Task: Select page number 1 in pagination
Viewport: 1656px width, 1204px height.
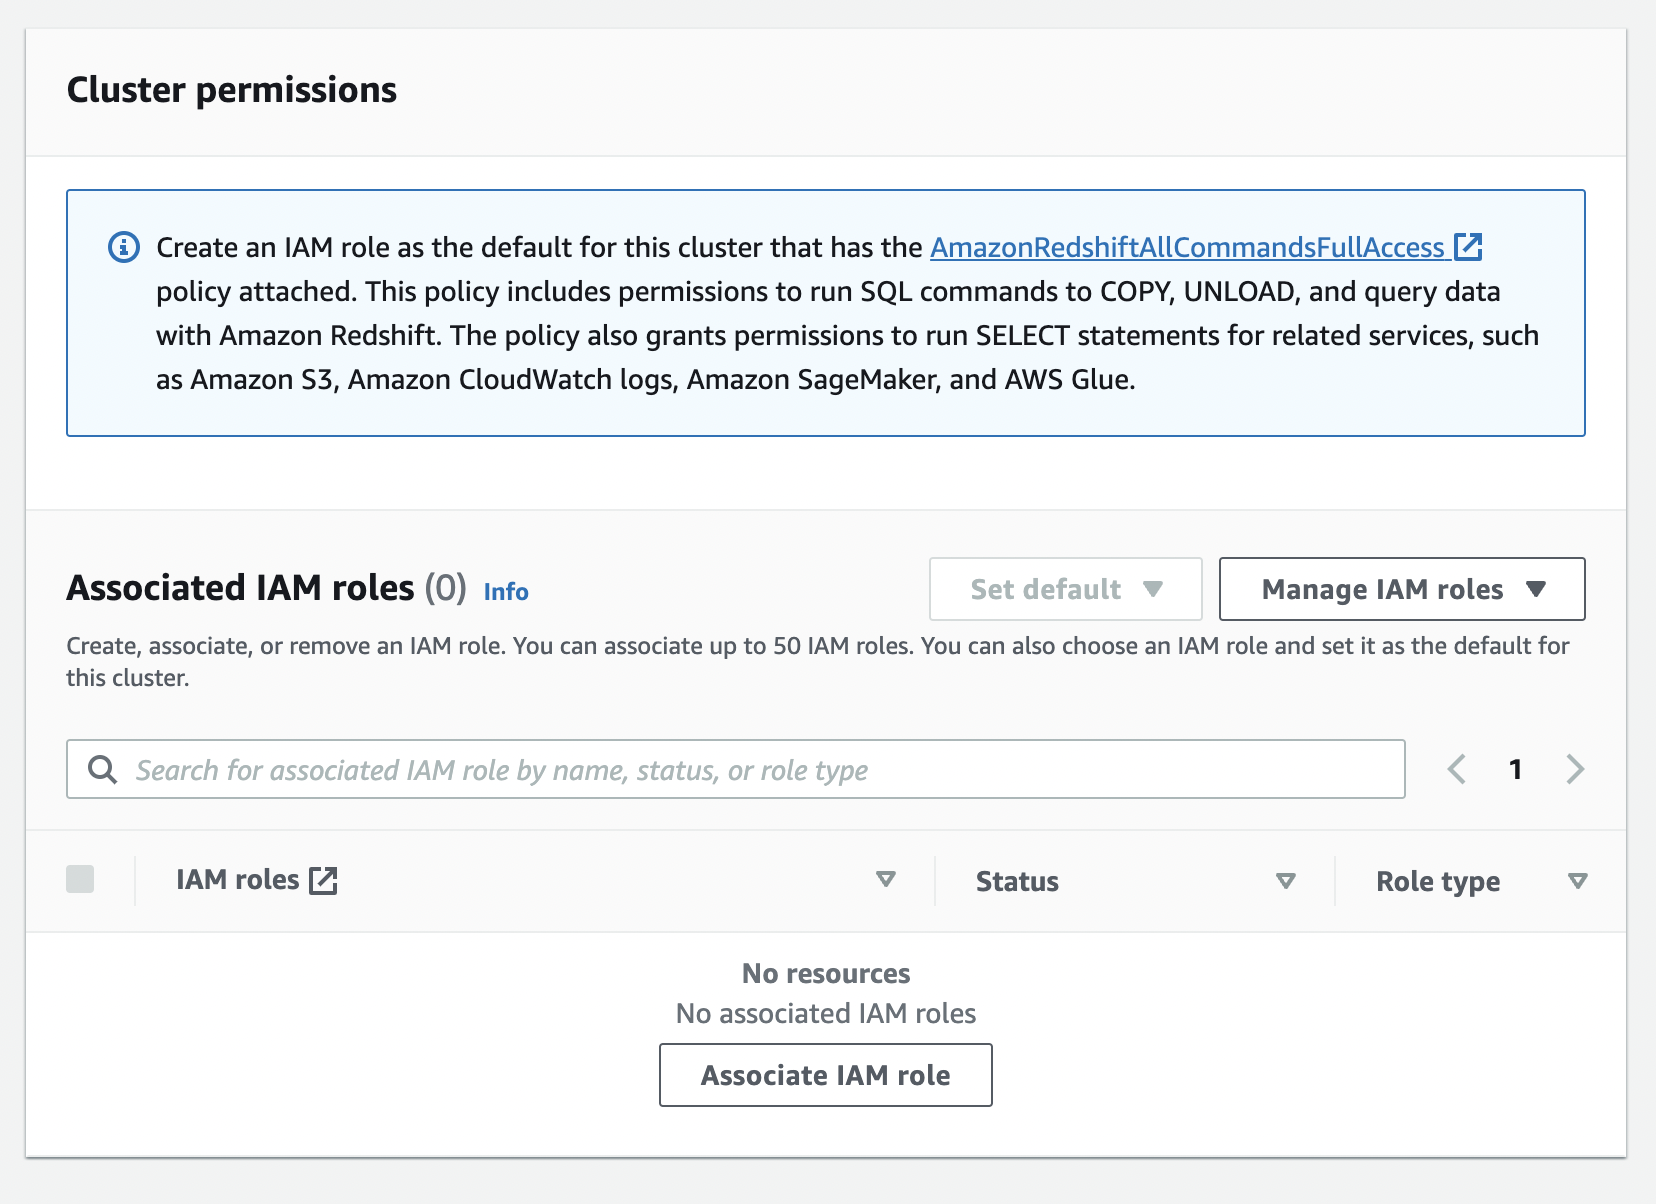Action: click(1516, 769)
